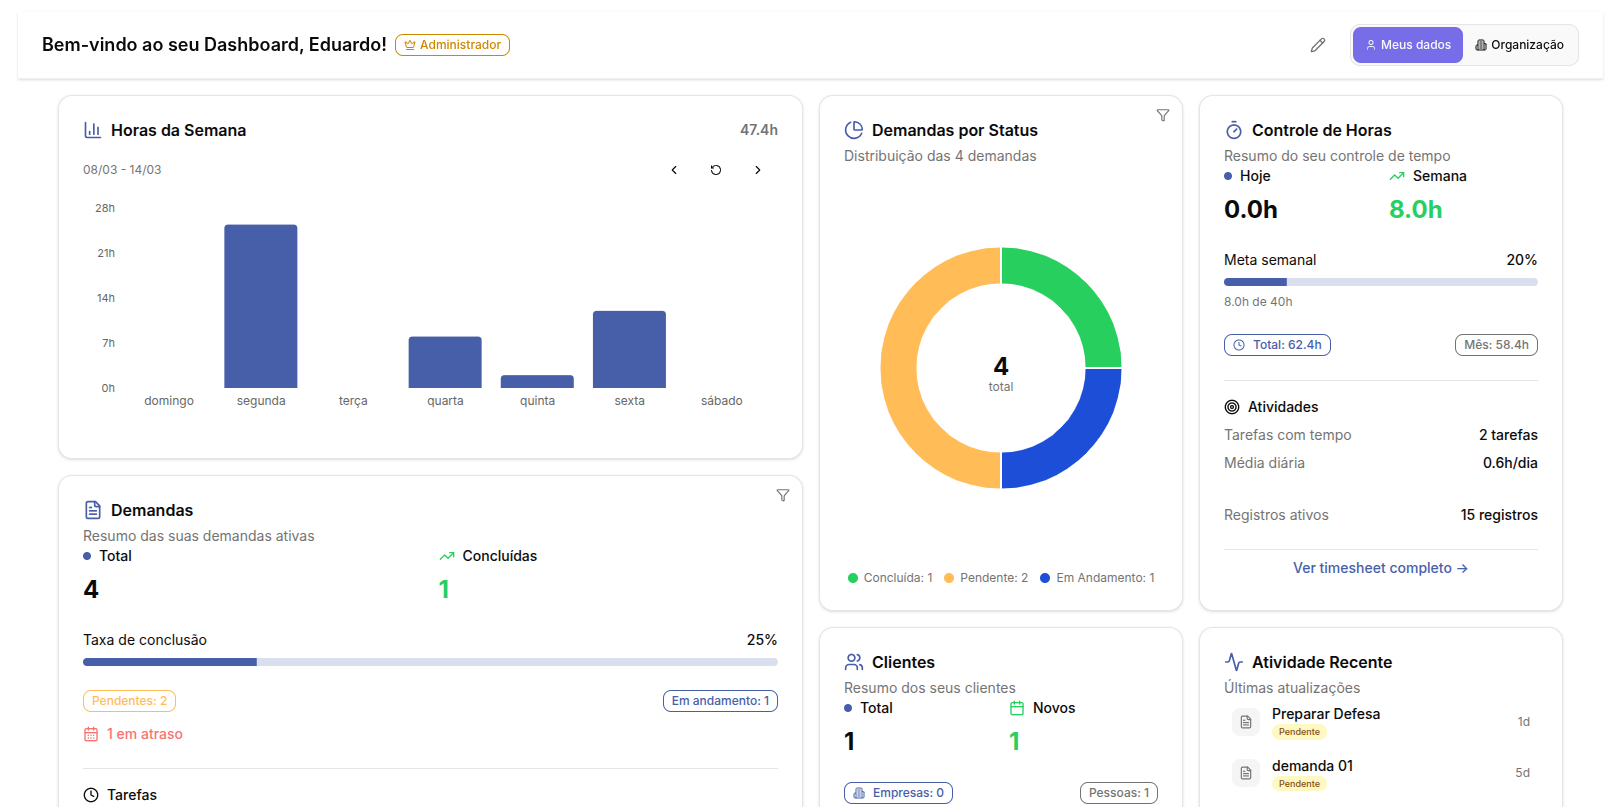Reset week with the refresh icon
The height and width of the screenshot is (807, 1622).
[716, 170]
